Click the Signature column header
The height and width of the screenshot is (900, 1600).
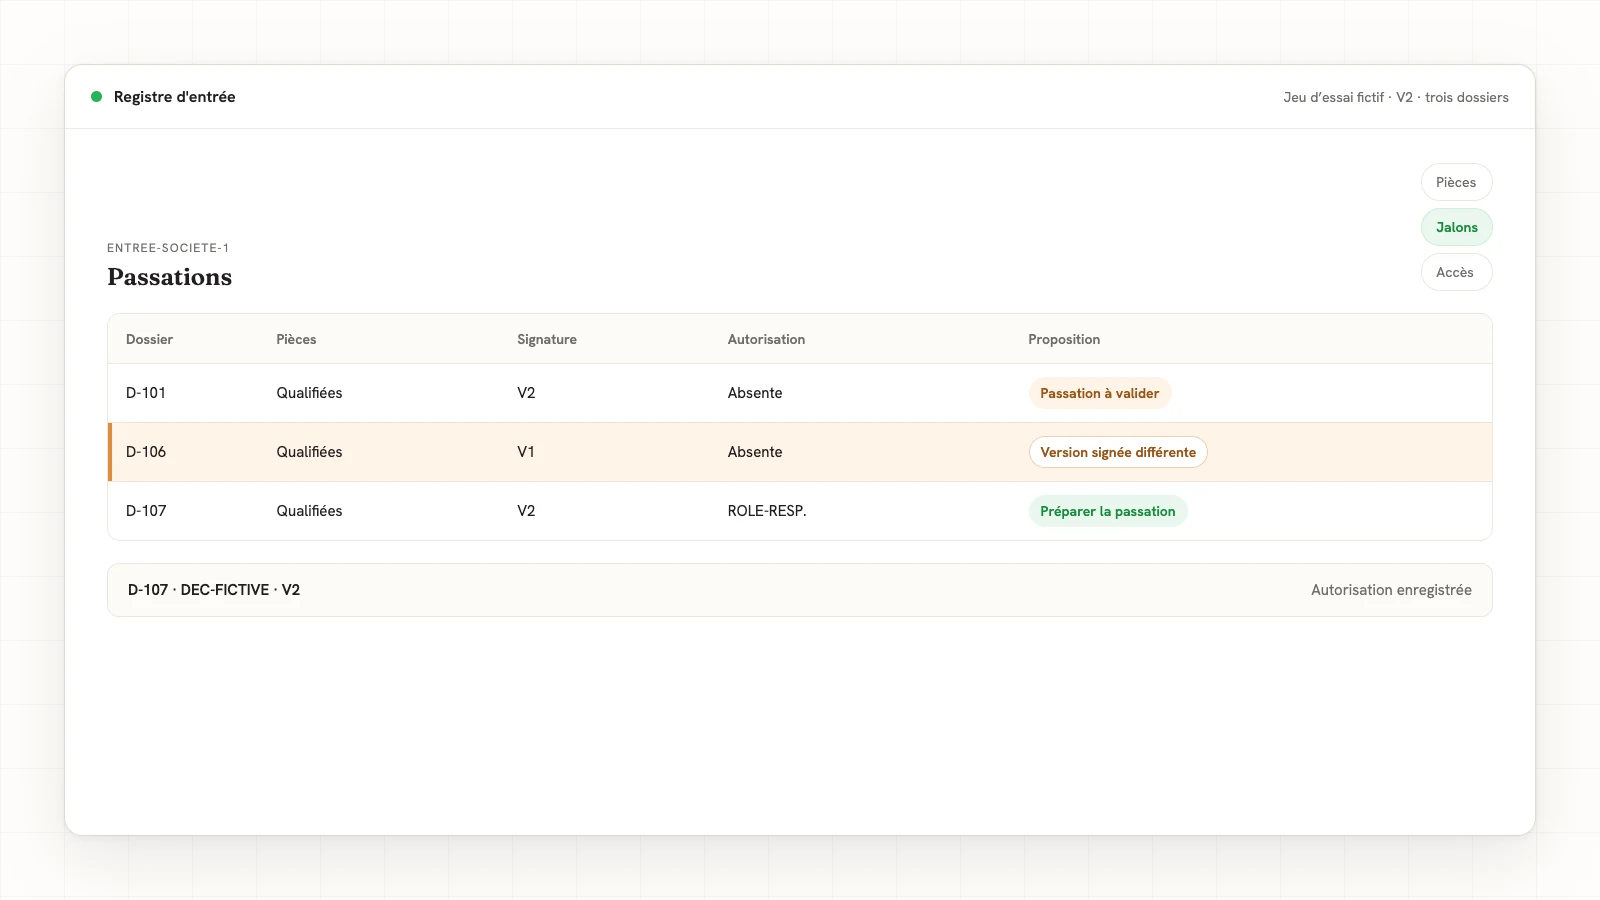click(x=547, y=339)
